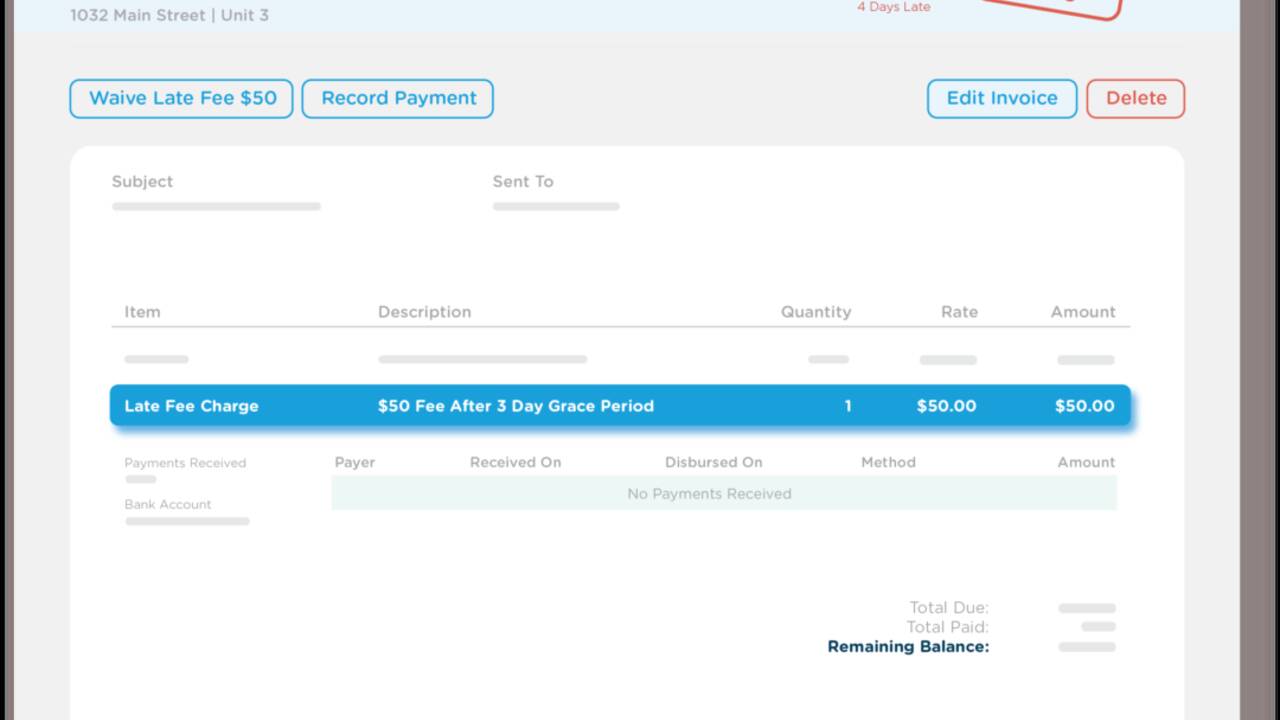Click the Item column header

pyautogui.click(x=142, y=311)
